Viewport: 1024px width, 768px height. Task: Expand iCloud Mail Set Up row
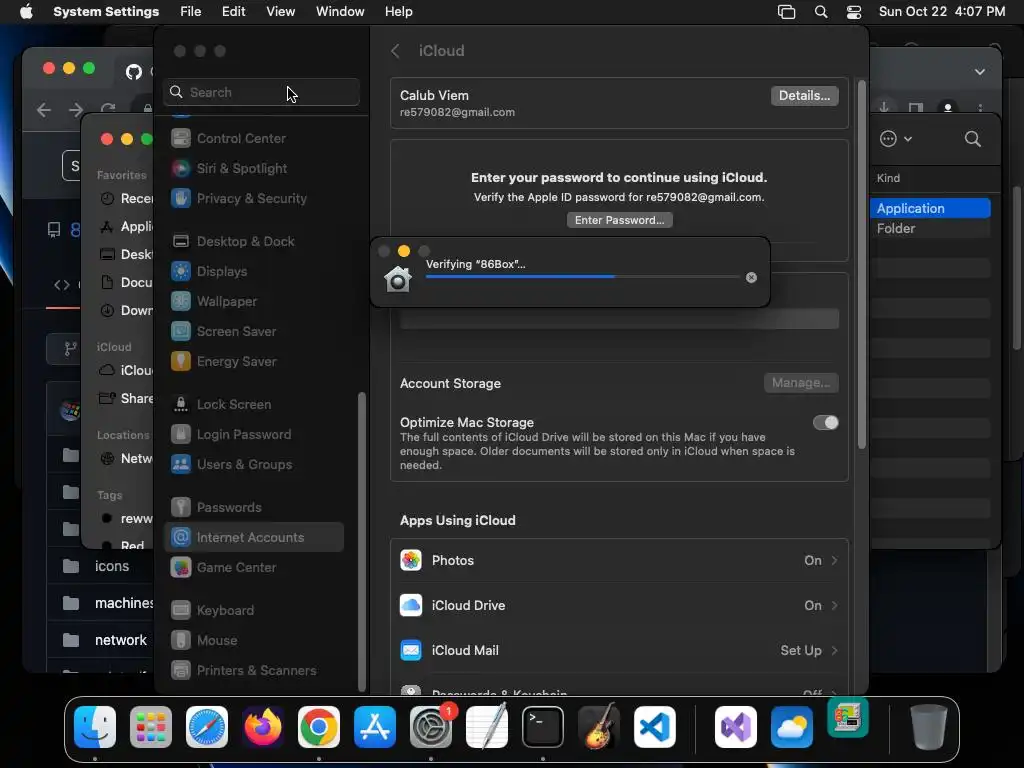619,651
